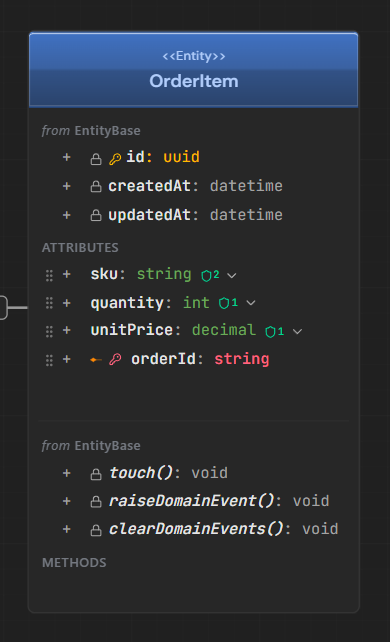This screenshot has width=390, height=642.
Task: Click the lock icon beside touch()
Action: pos(96,474)
